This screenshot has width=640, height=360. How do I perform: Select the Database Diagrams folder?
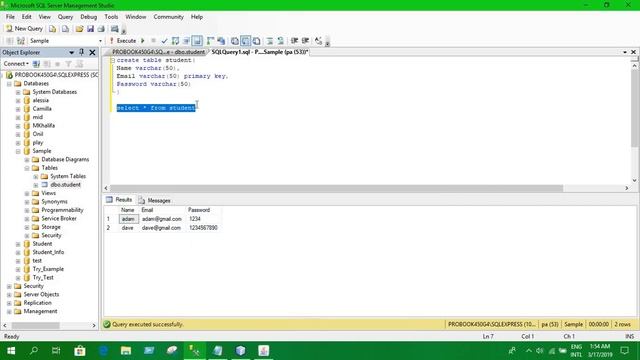tap(65, 160)
